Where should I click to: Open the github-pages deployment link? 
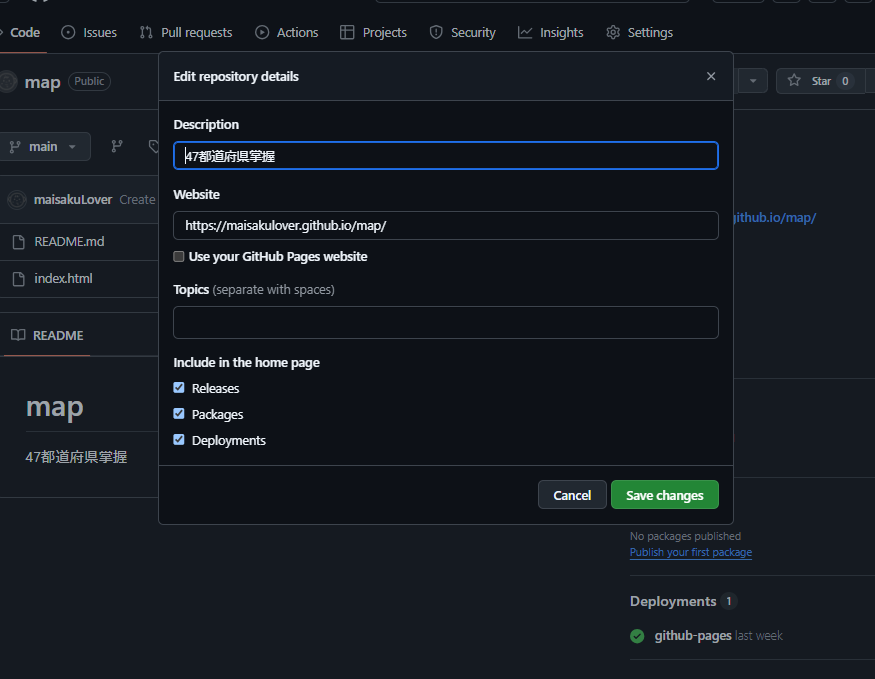(x=693, y=635)
